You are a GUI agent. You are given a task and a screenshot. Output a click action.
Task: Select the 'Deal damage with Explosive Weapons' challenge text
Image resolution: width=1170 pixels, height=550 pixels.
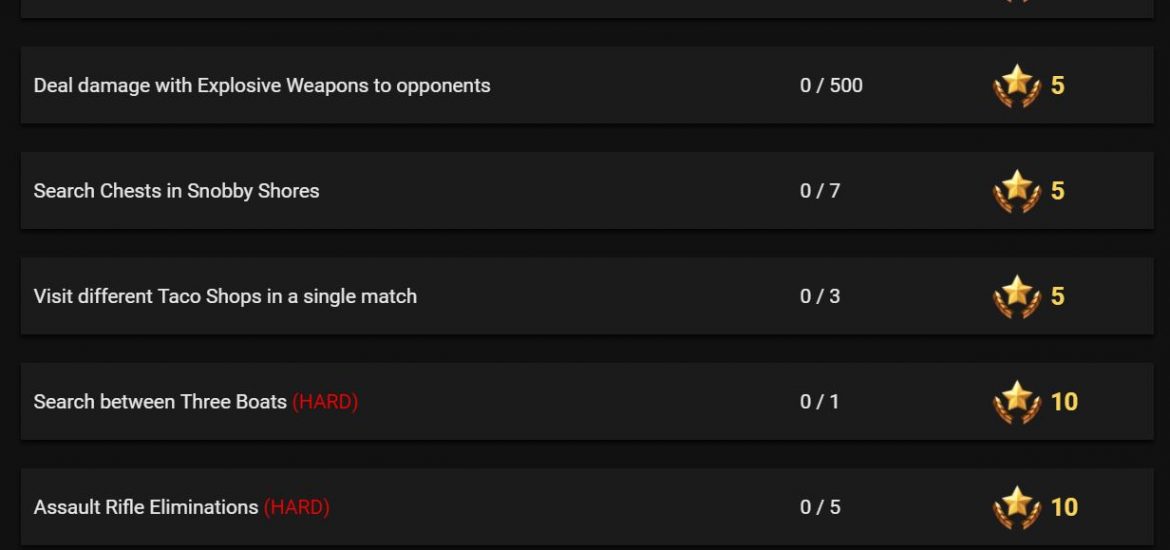(x=262, y=86)
